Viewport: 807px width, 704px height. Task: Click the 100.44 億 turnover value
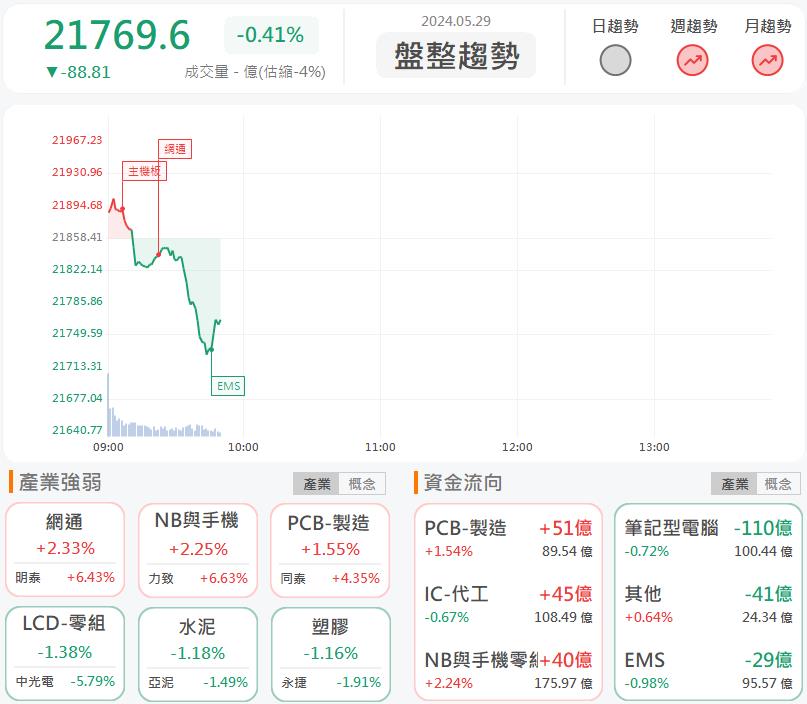[x=763, y=551]
